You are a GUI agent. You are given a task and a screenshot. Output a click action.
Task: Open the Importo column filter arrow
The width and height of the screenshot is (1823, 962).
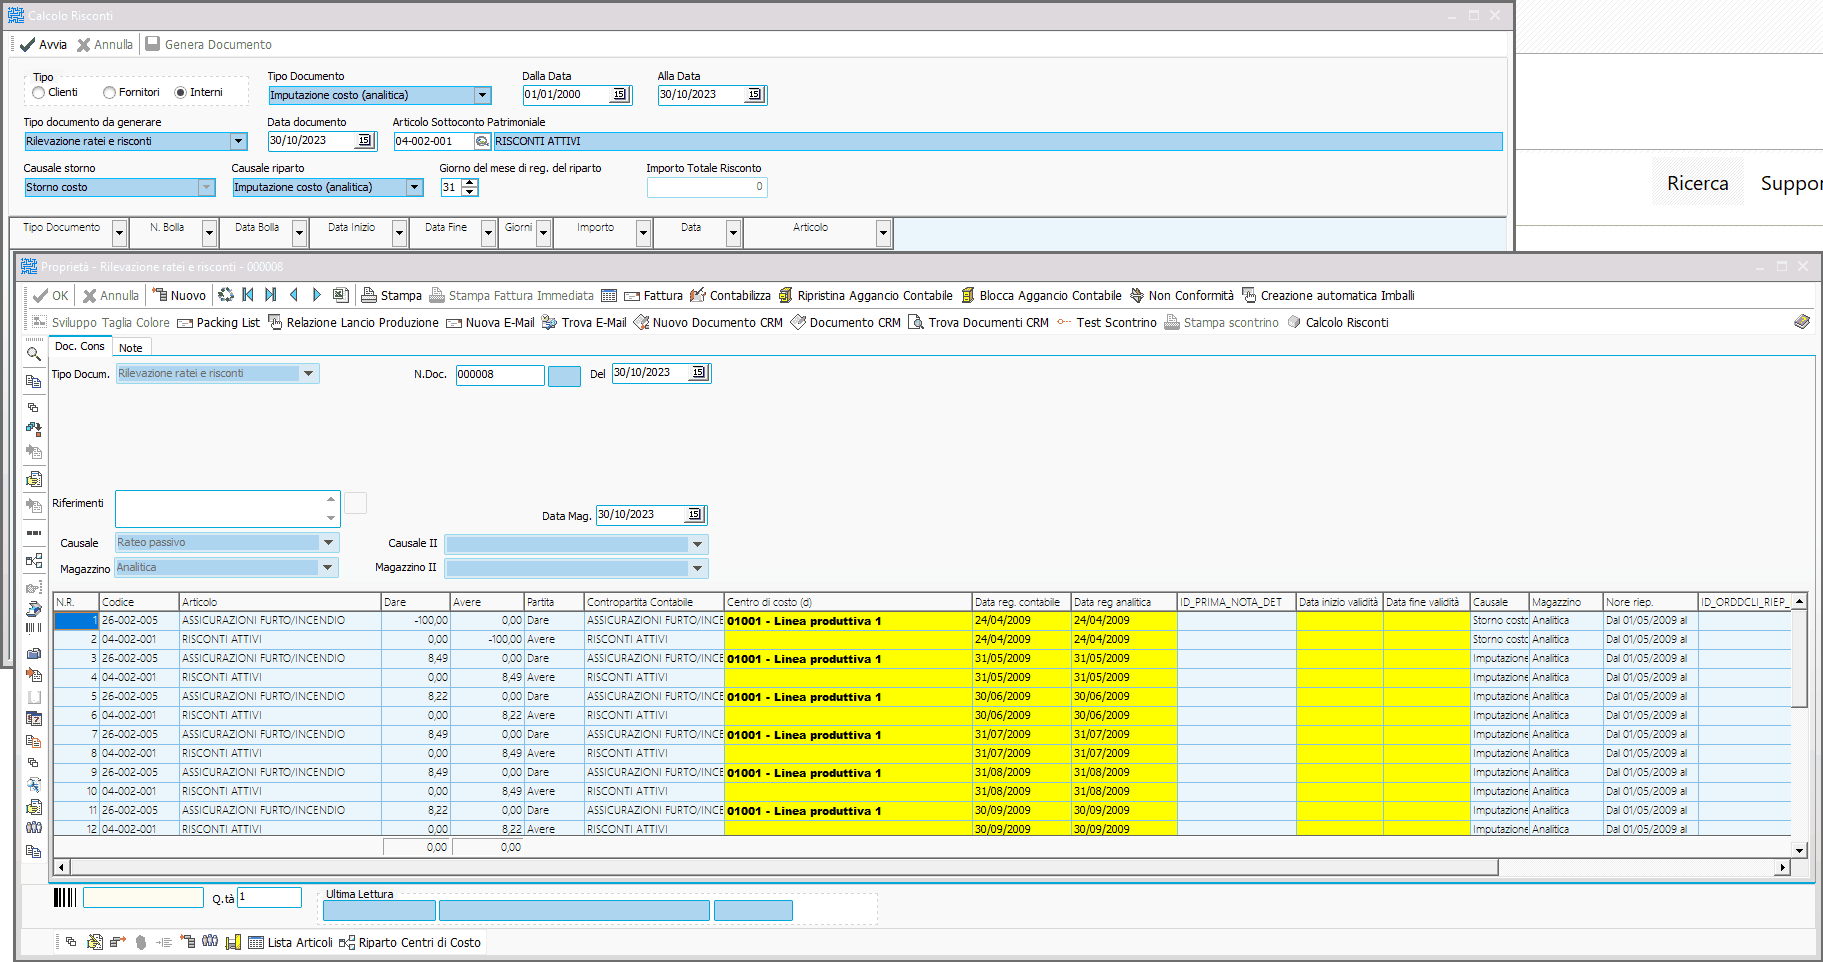pos(643,233)
